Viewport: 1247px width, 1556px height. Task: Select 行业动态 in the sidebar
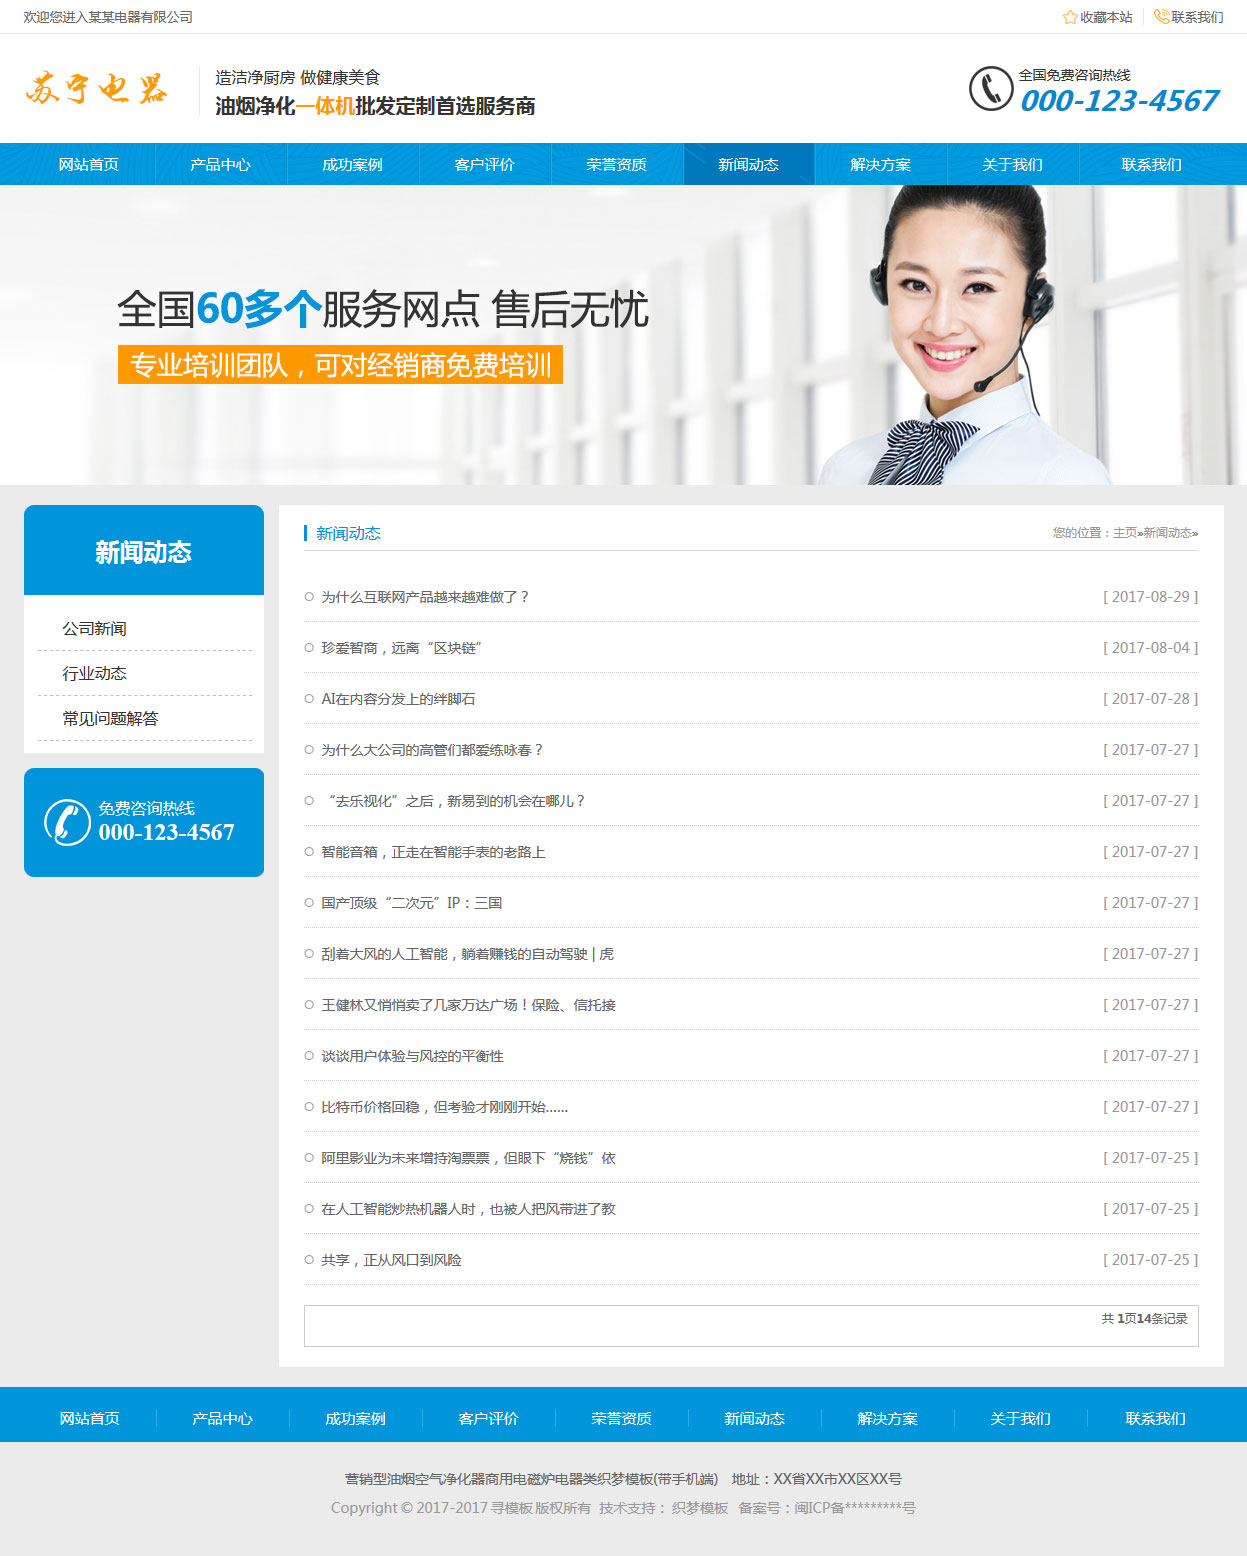point(95,674)
